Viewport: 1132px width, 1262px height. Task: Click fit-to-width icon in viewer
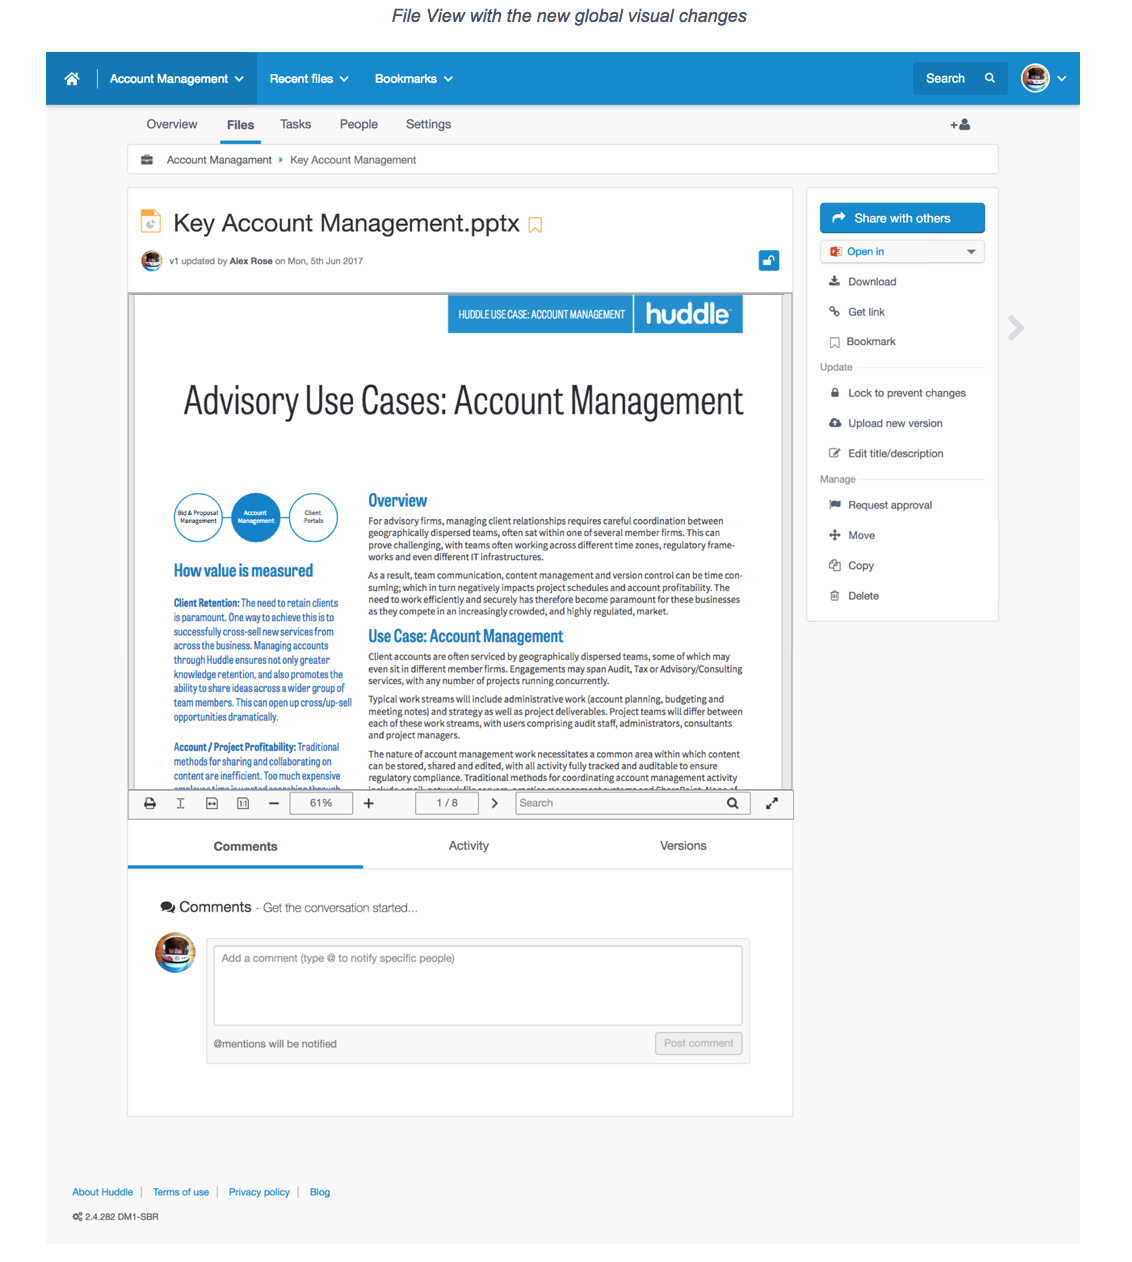pyautogui.click(x=212, y=803)
